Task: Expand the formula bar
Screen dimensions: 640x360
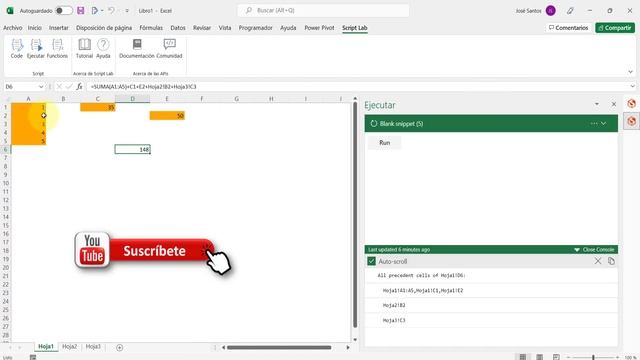Action: tap(632, 87)
